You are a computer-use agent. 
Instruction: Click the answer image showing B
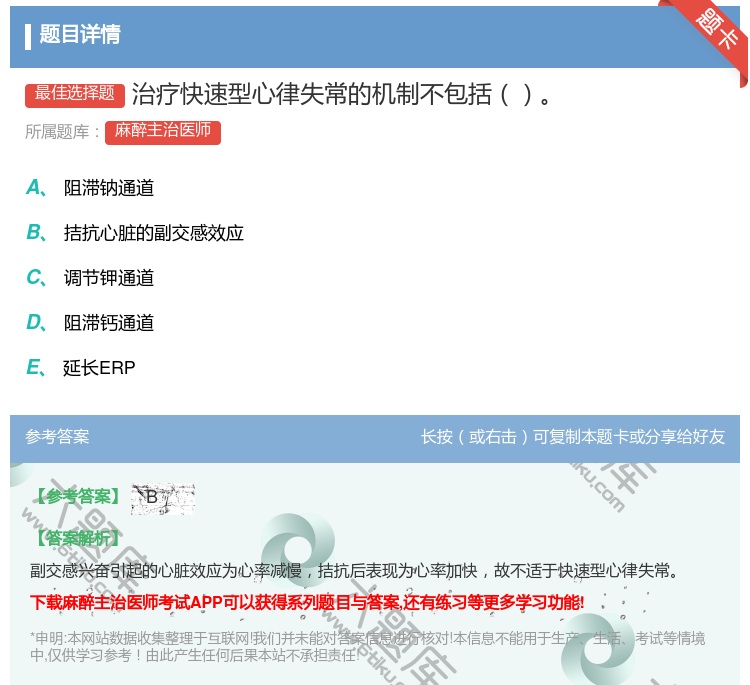(x=162, y=498)
